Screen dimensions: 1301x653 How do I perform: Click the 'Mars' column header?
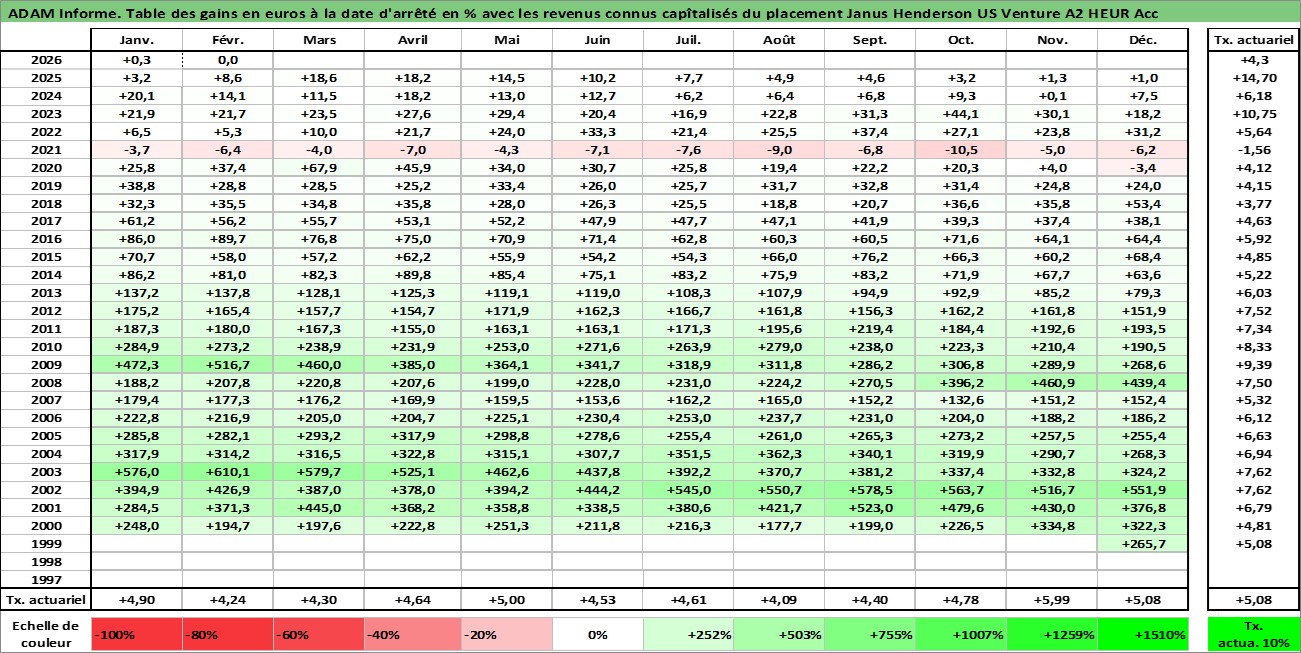(318, 41)
